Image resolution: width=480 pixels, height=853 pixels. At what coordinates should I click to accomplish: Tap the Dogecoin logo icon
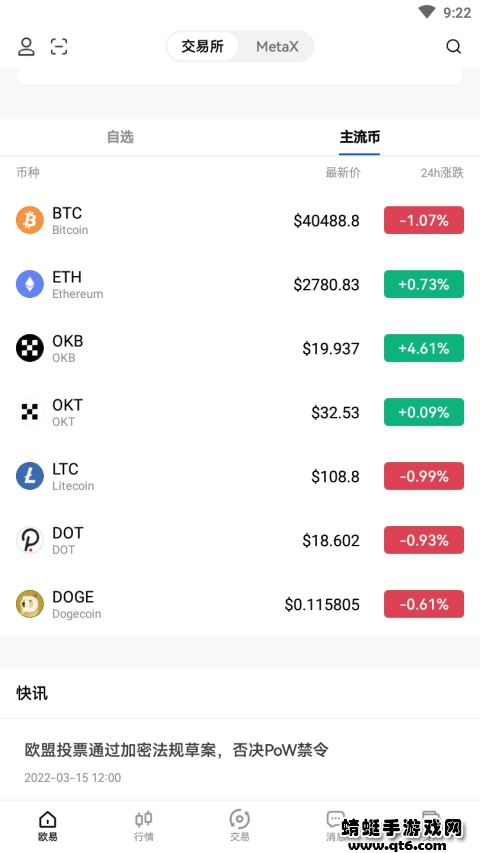pos(29,604)
